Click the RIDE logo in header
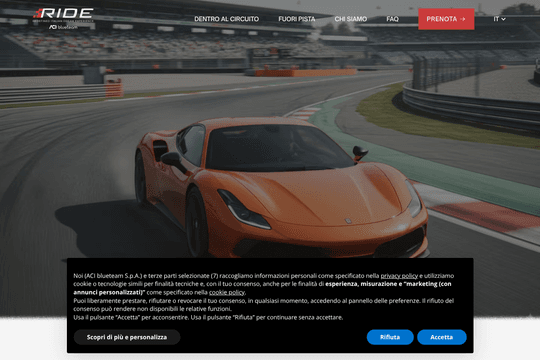Screen dimensions: 540x360 click(x=63, y=19)
